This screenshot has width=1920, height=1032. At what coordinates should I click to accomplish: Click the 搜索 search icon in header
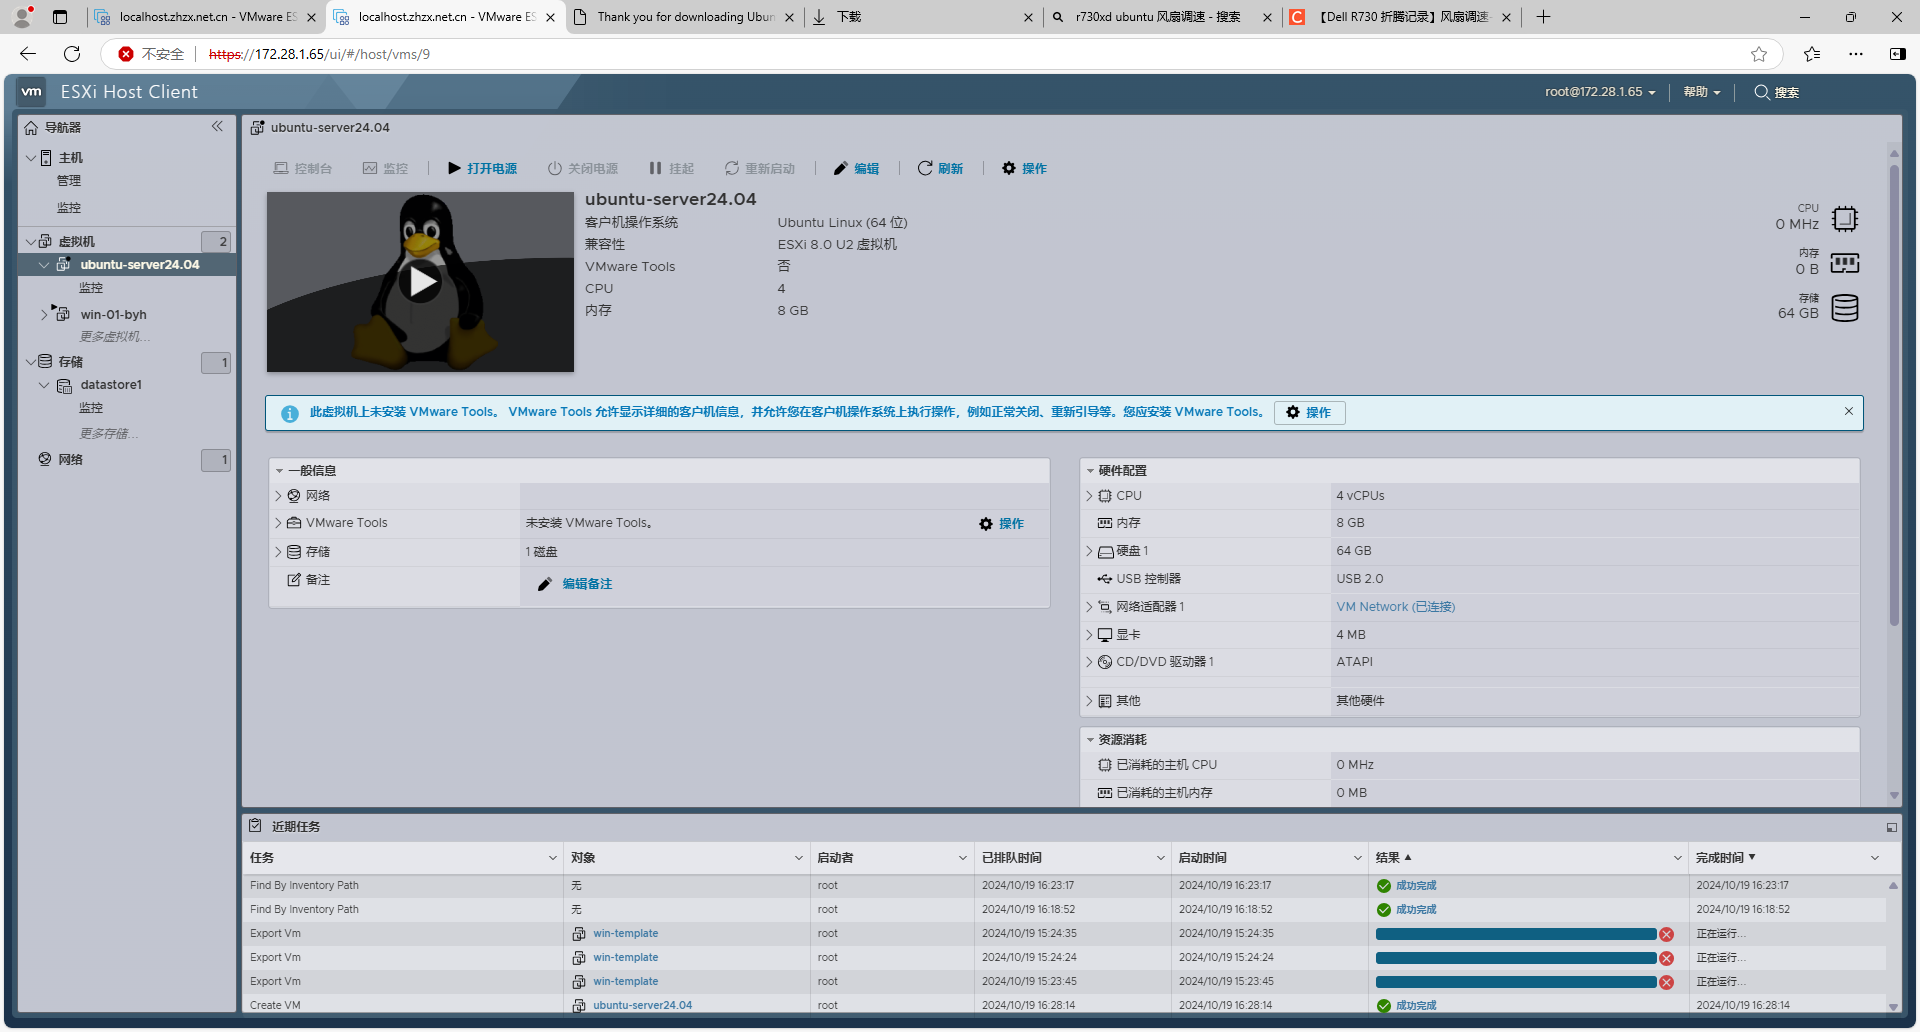(1776, 92)
